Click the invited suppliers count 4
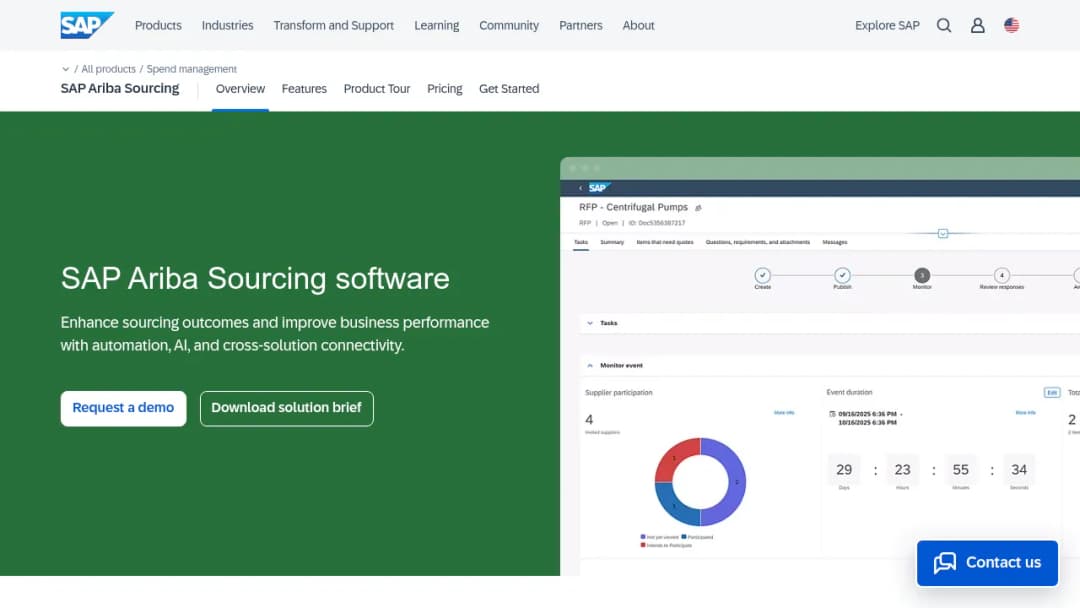Viewport: 1080px width, 608px height. point(589,419)
